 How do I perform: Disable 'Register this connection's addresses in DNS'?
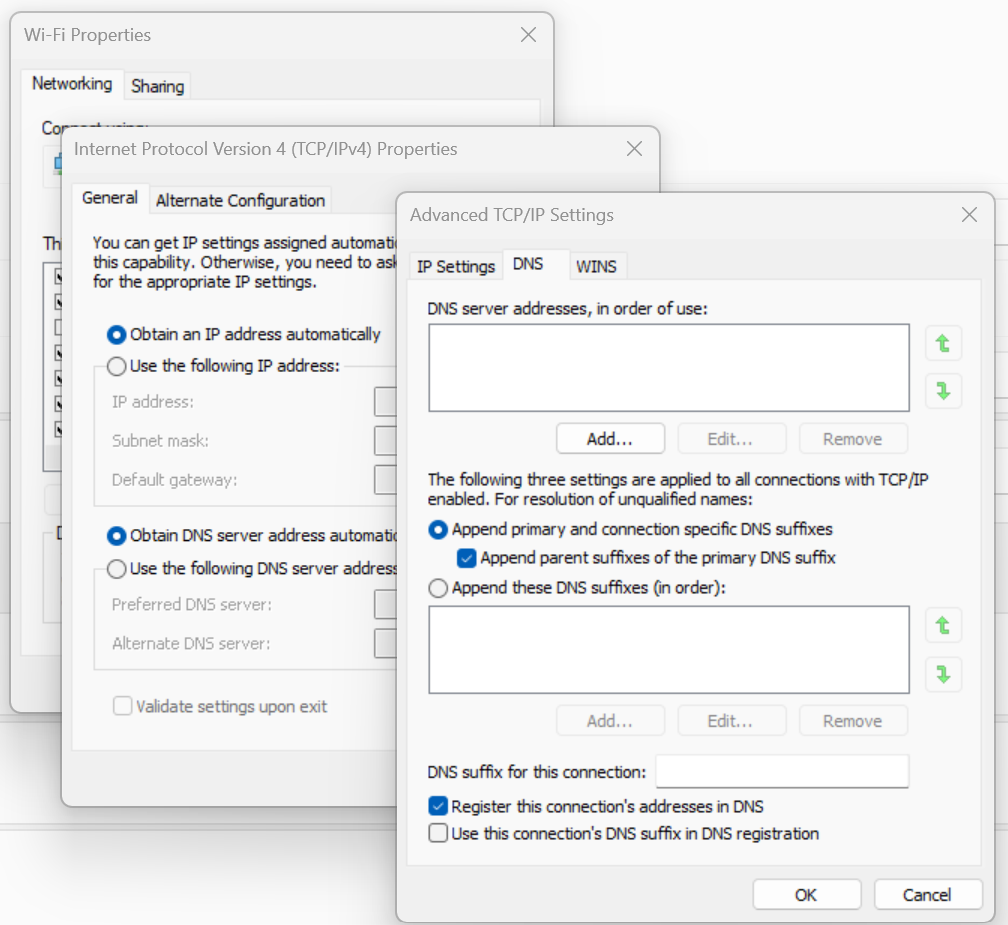tap(438, 806)
